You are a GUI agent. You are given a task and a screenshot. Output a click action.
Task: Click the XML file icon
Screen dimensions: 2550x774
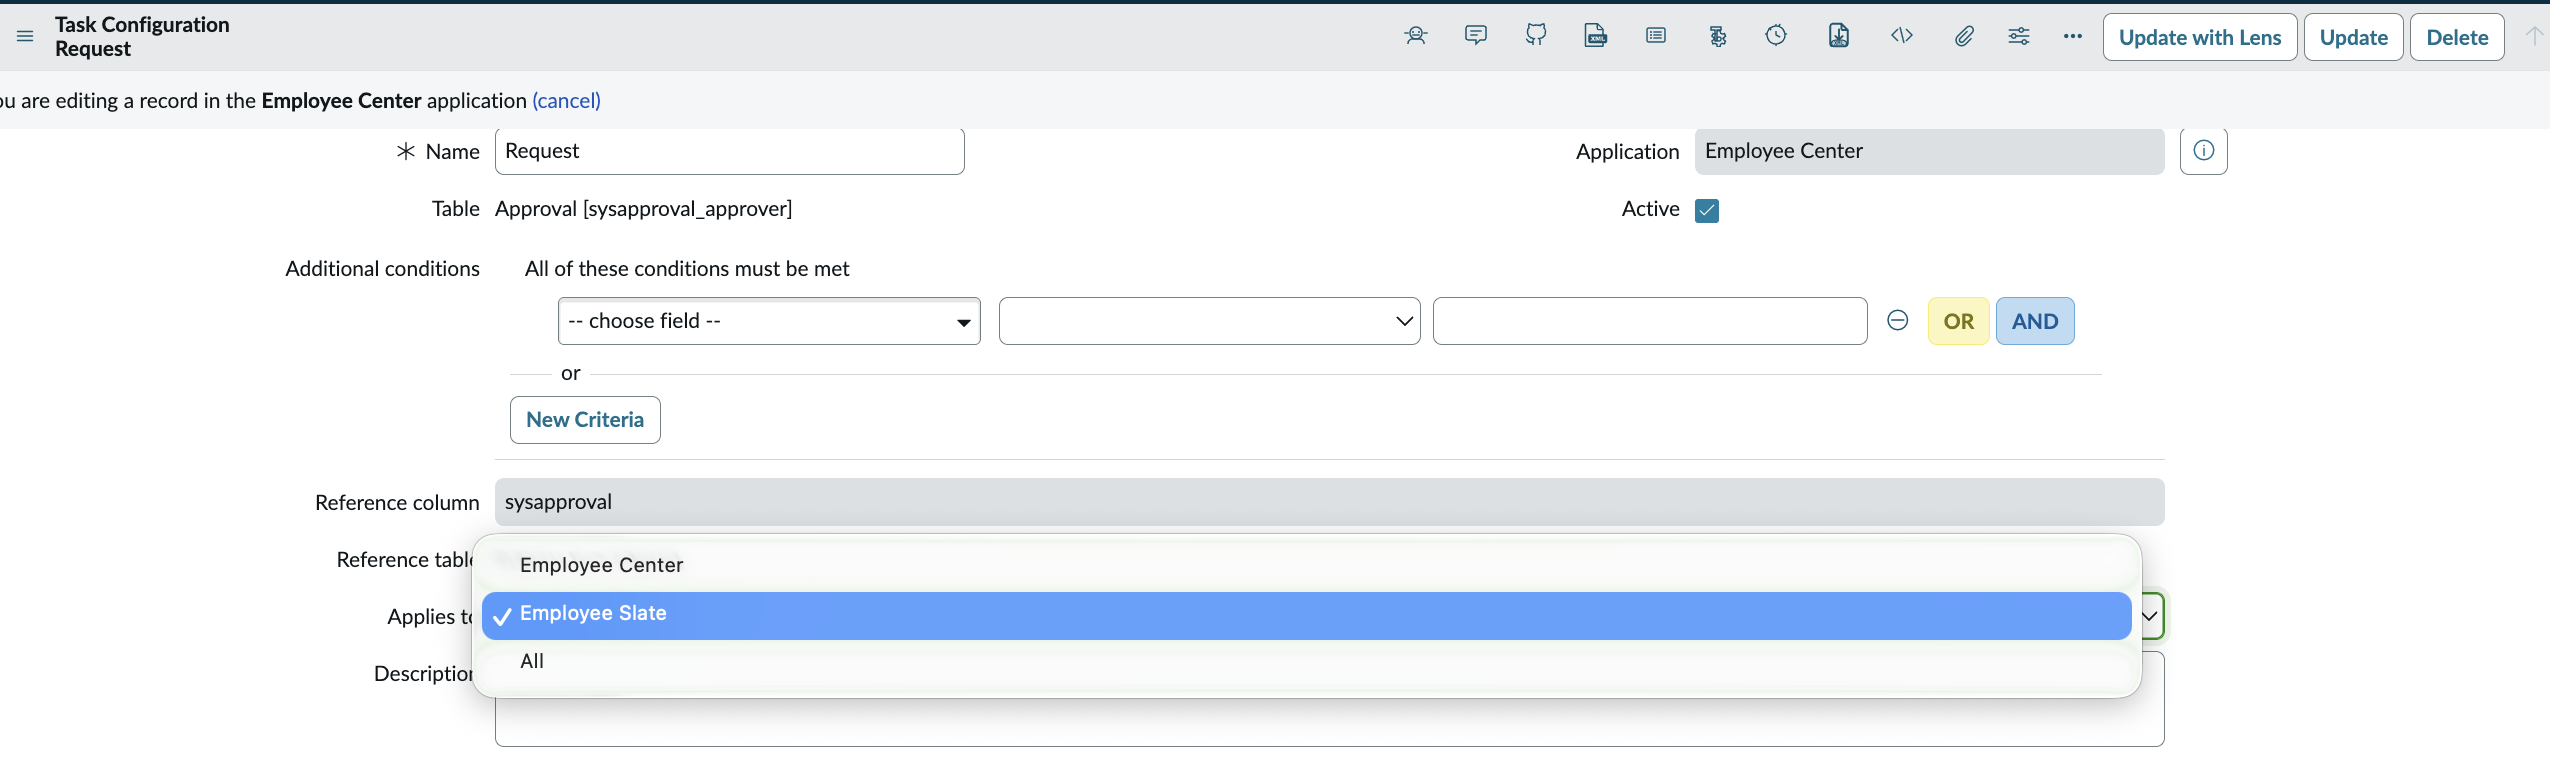tap(1596, 36)
